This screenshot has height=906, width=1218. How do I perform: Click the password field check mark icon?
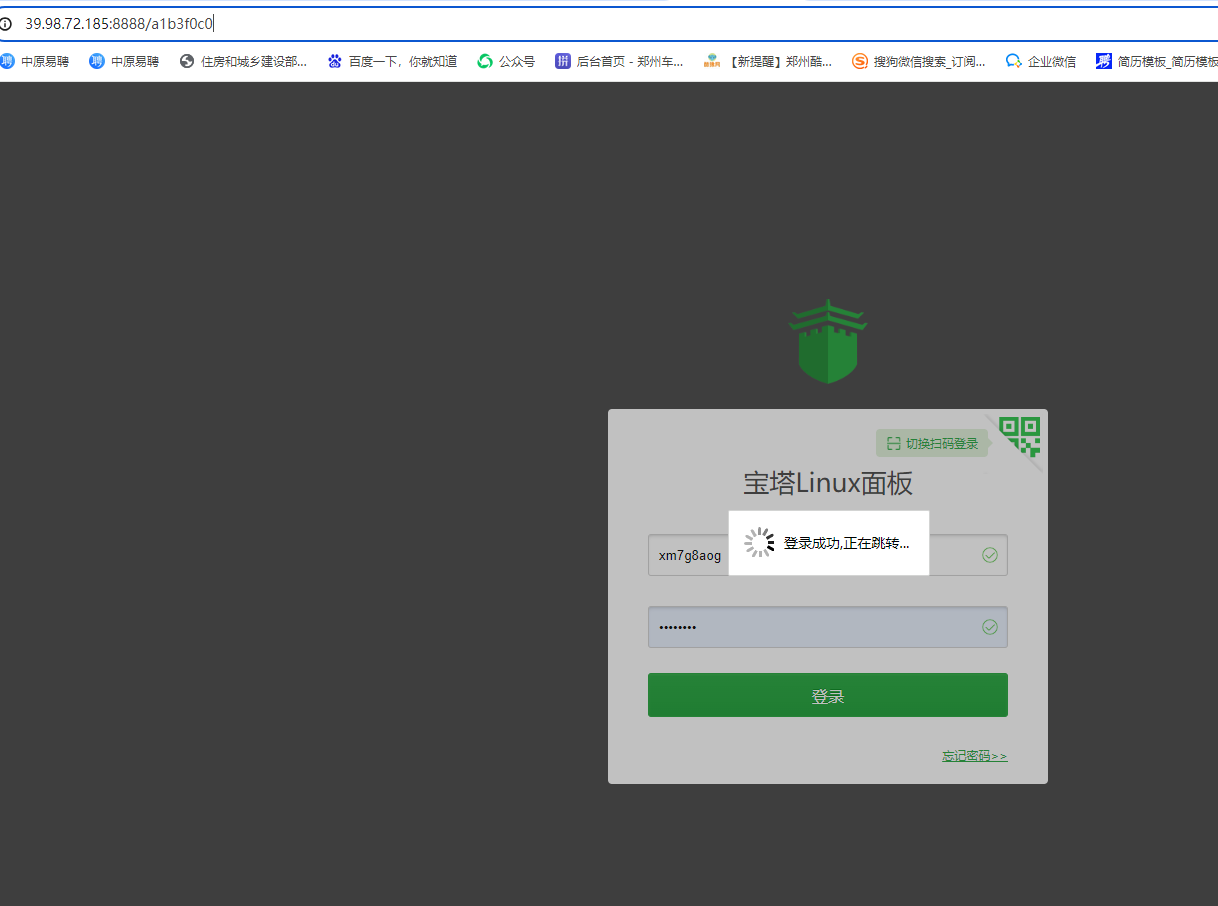click(990, 627)
